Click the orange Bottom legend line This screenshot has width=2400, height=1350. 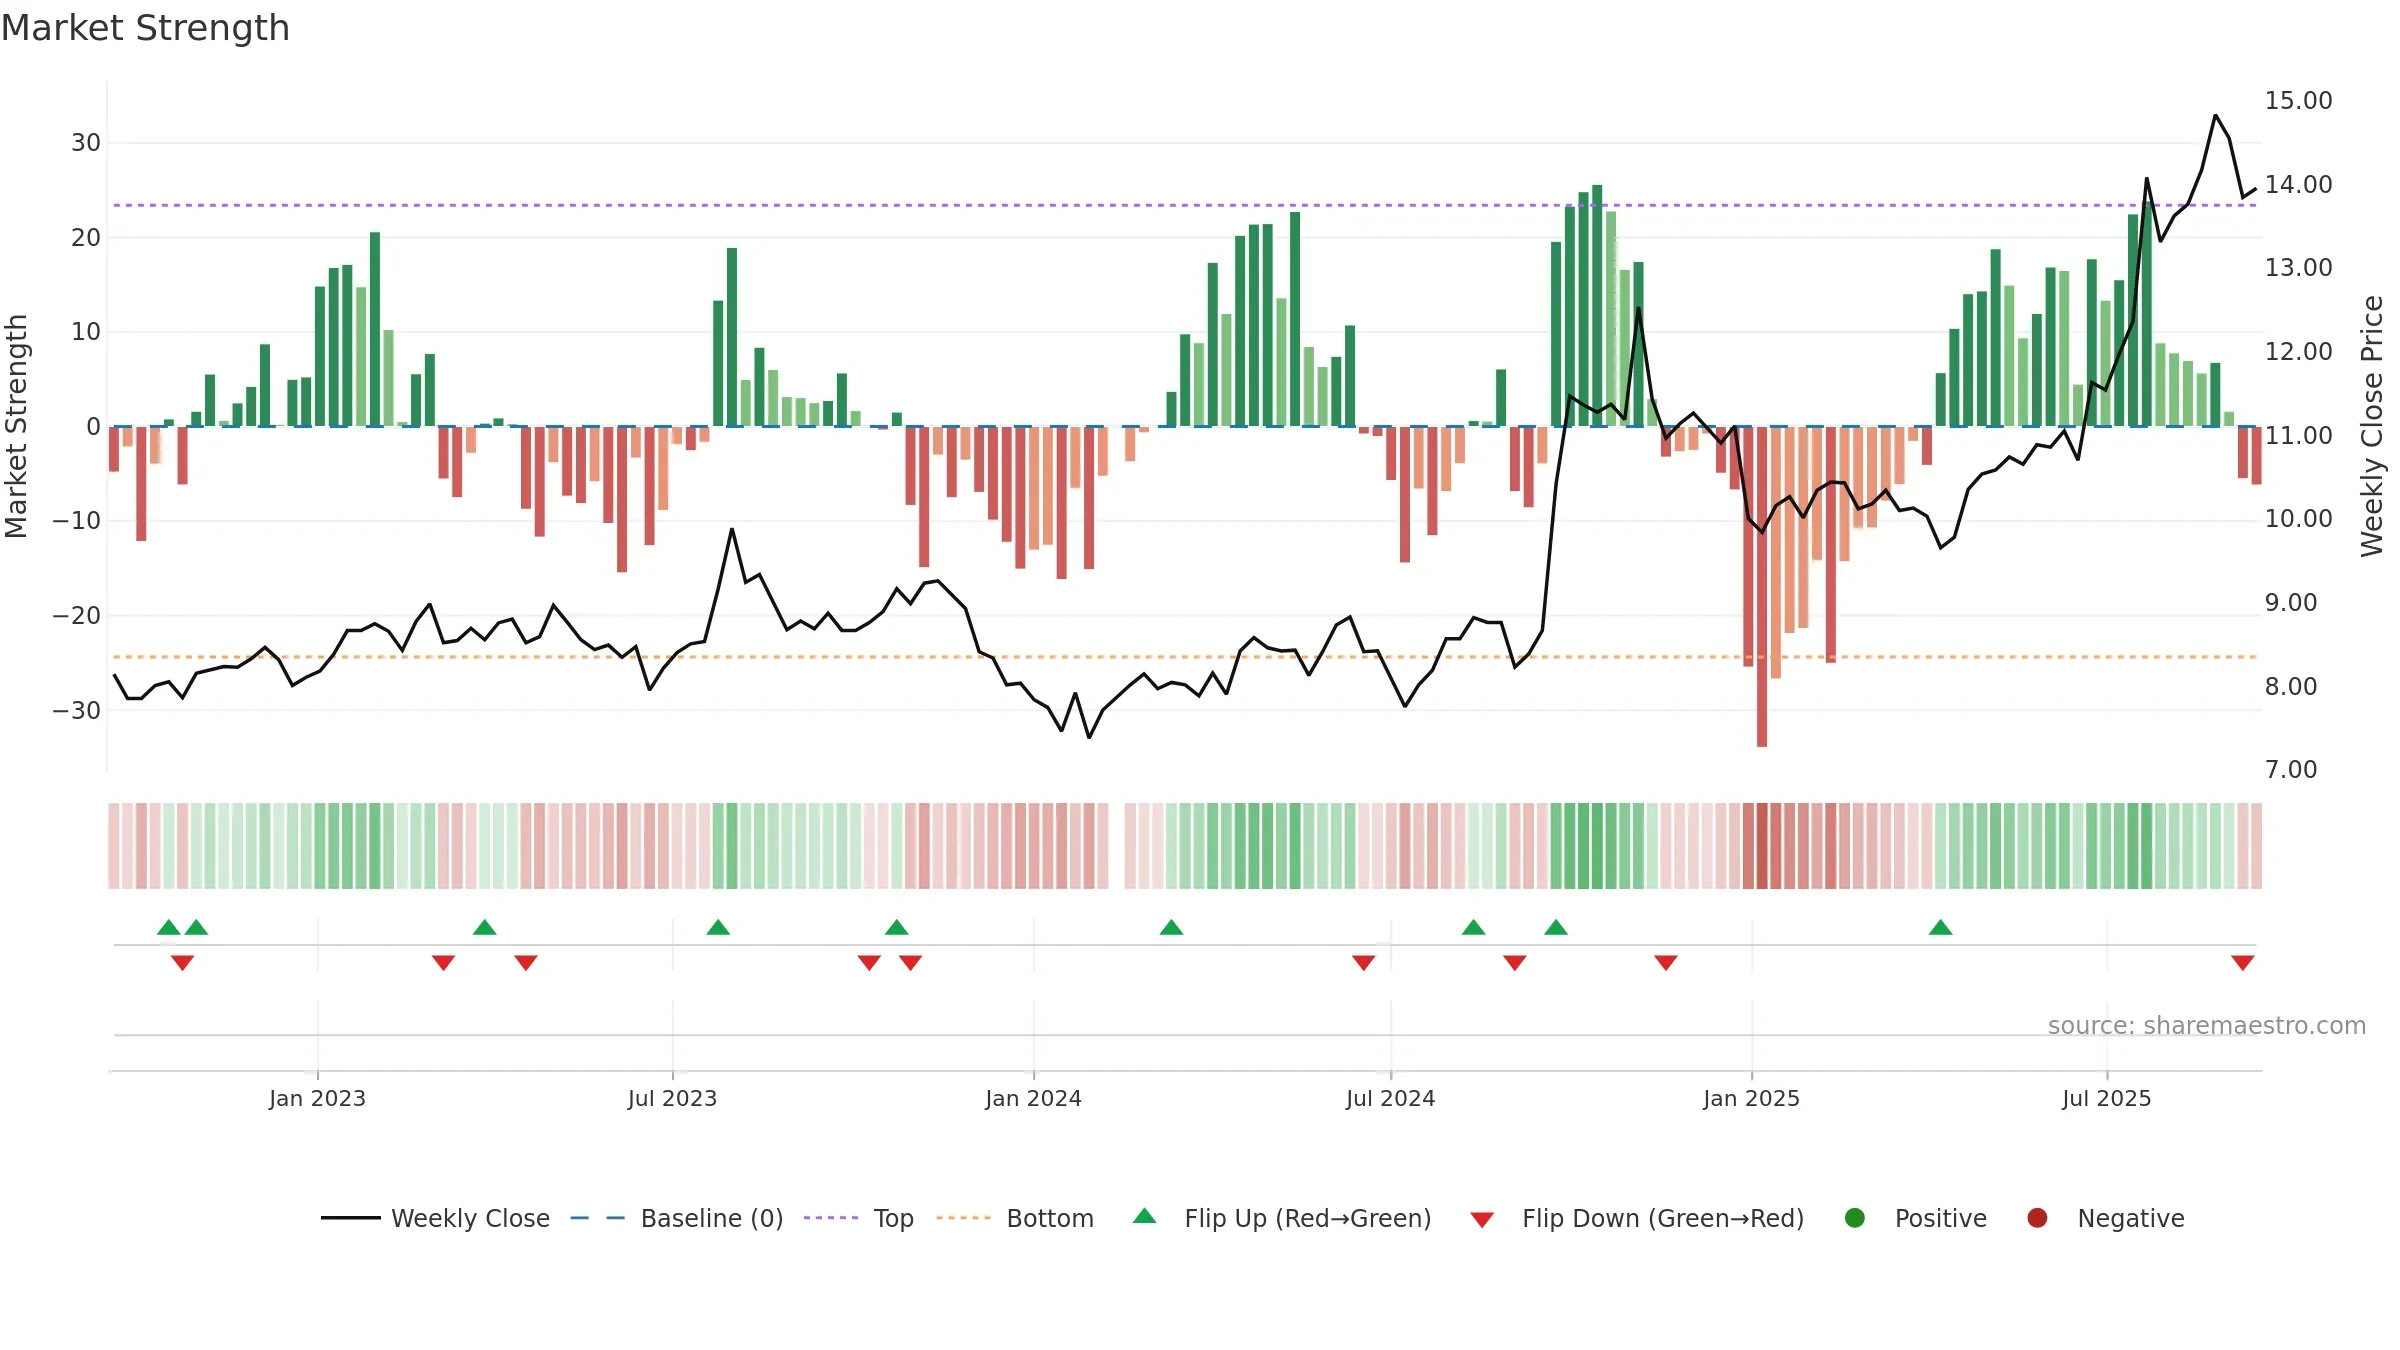[x=964, y=1218]
